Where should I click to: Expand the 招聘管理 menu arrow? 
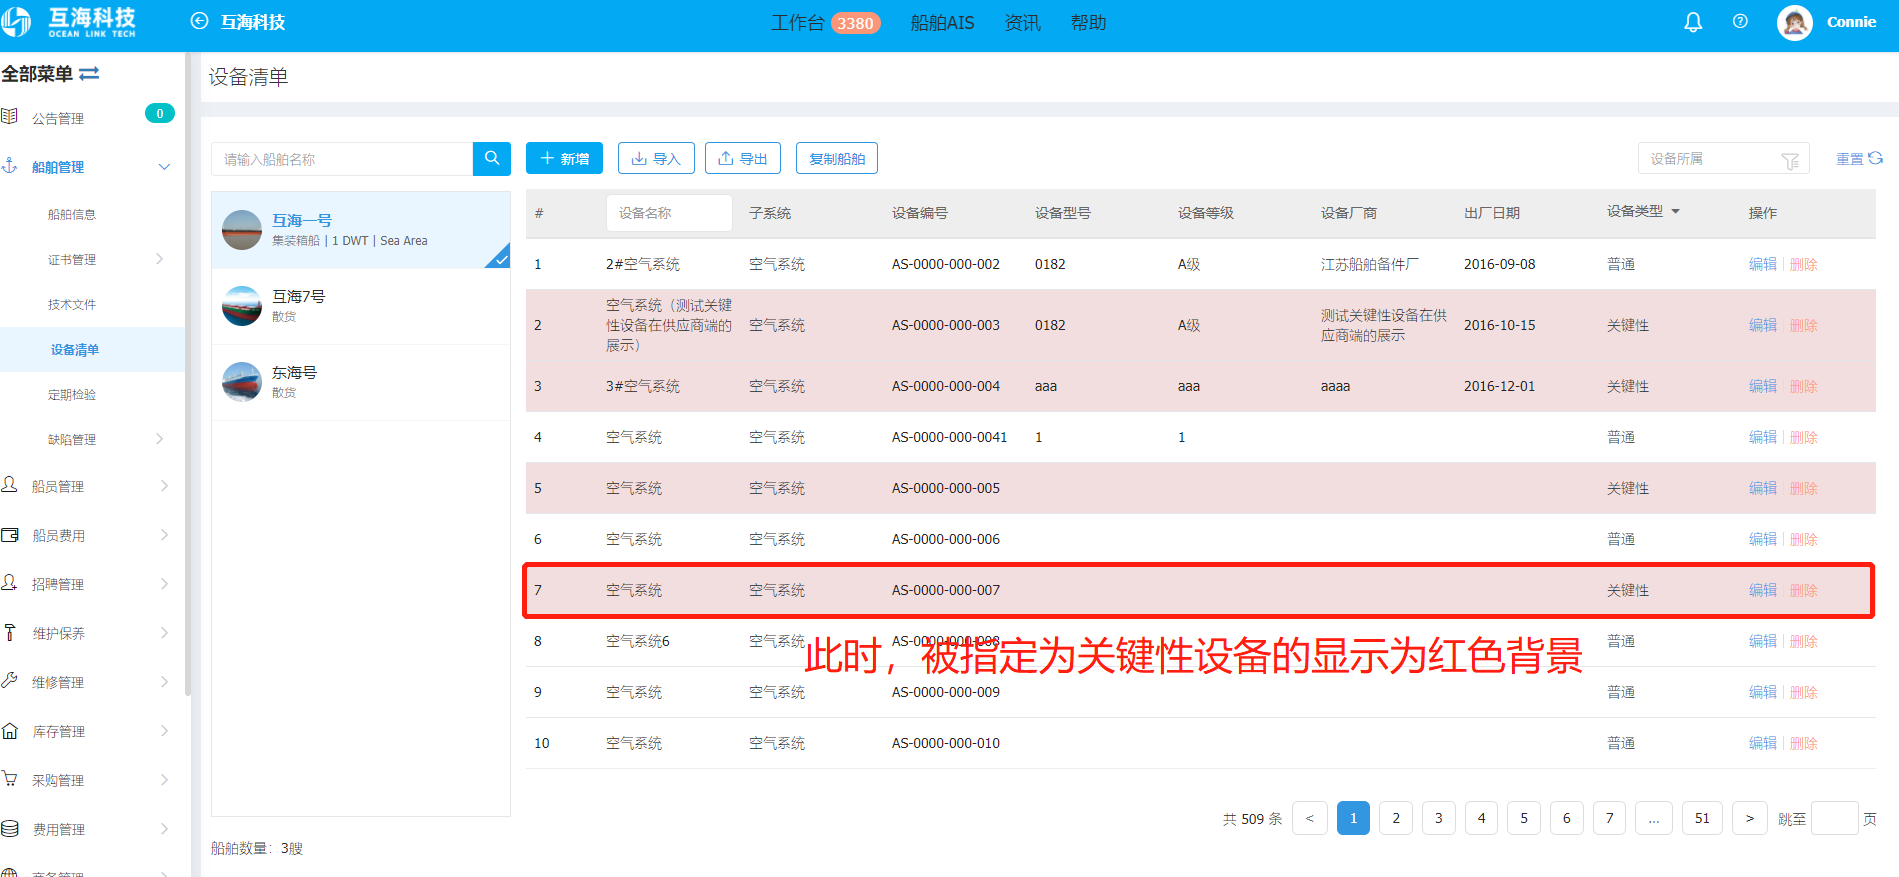coord(164,584)
